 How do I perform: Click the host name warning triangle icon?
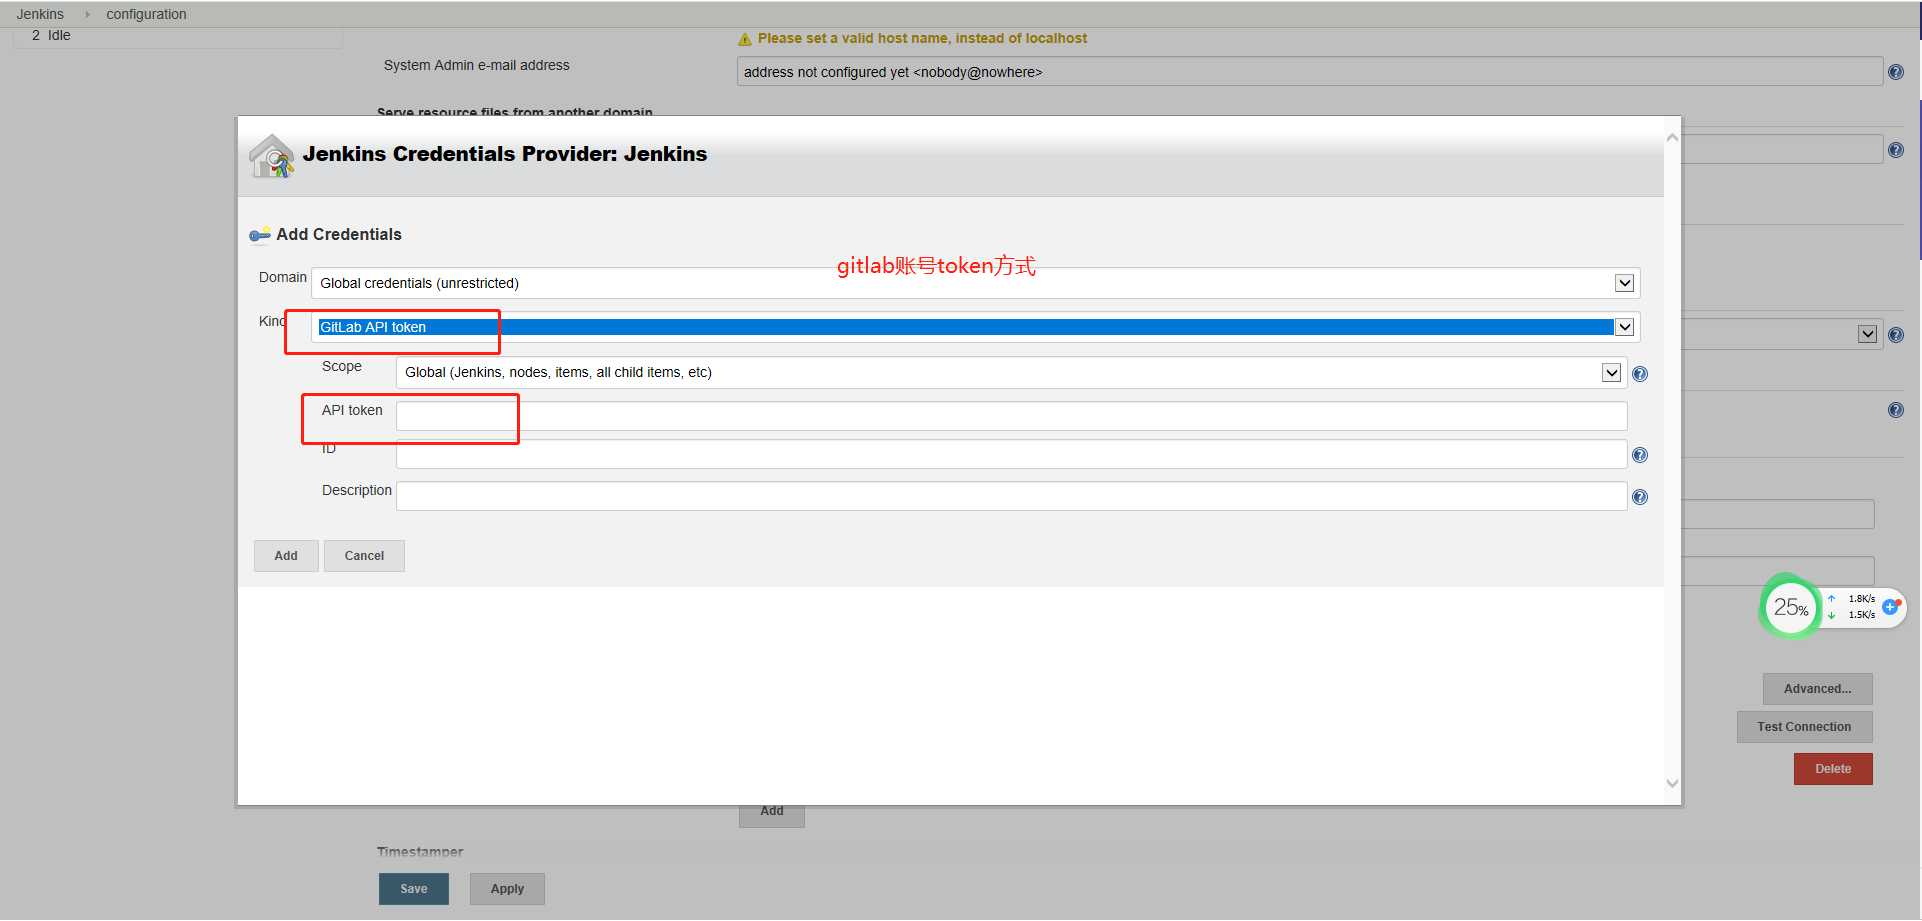tap(745, 39)
